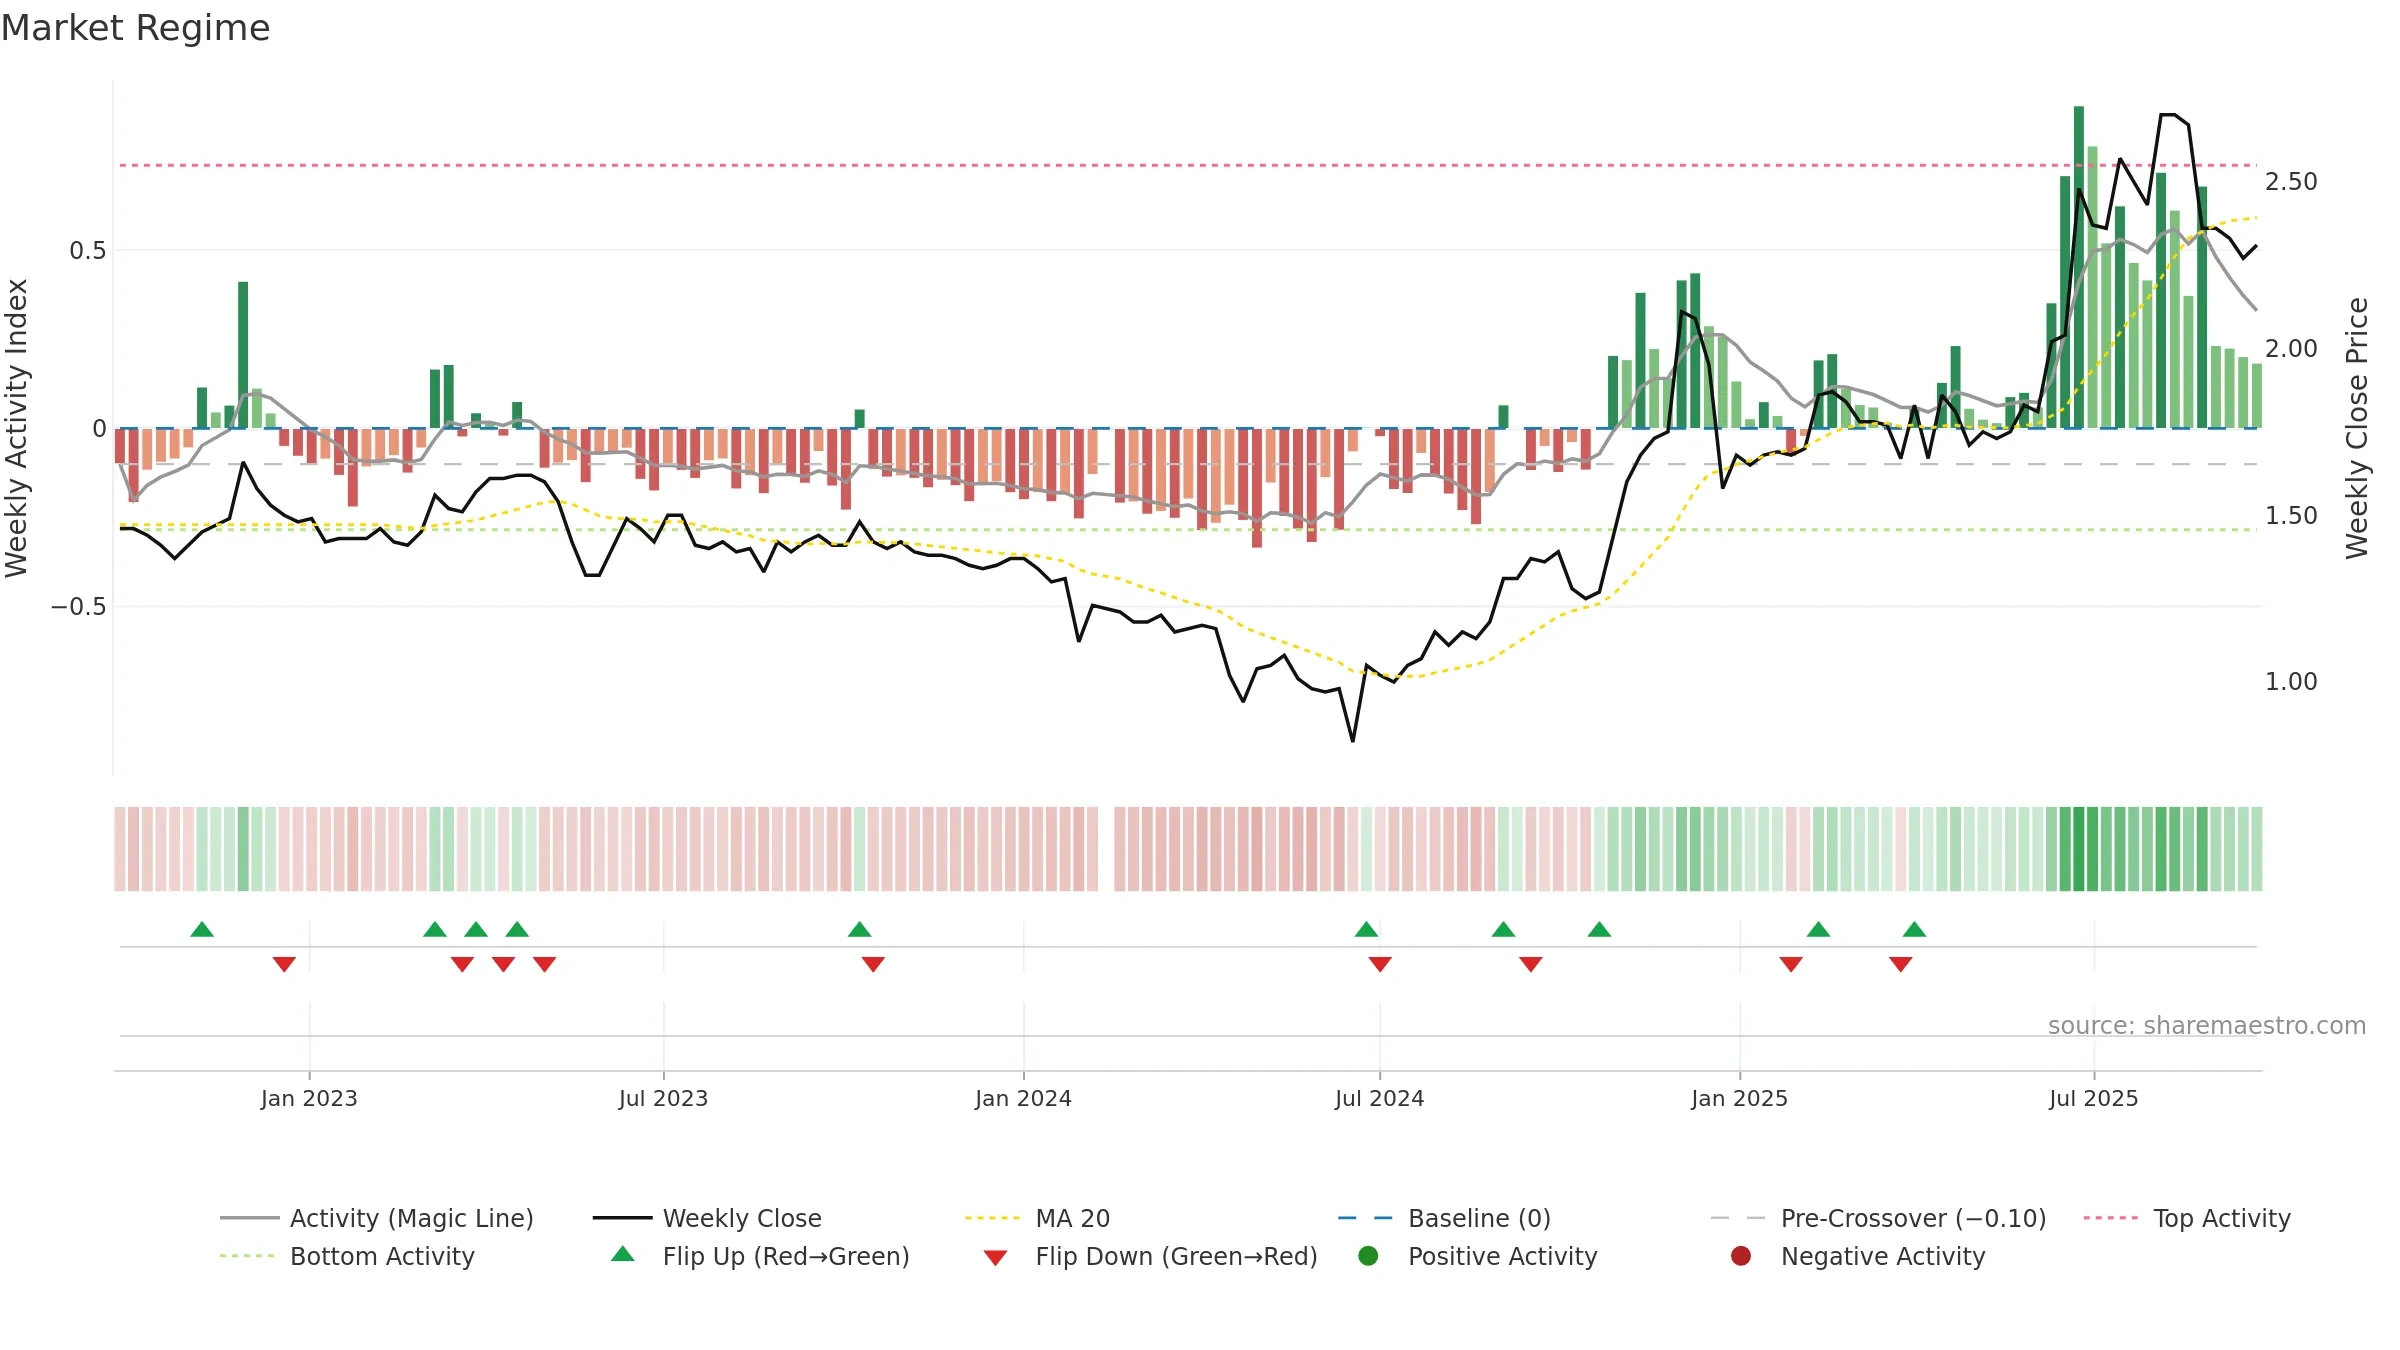Click the black Weekly Close legend line swatch

(x=622, y=1218)
